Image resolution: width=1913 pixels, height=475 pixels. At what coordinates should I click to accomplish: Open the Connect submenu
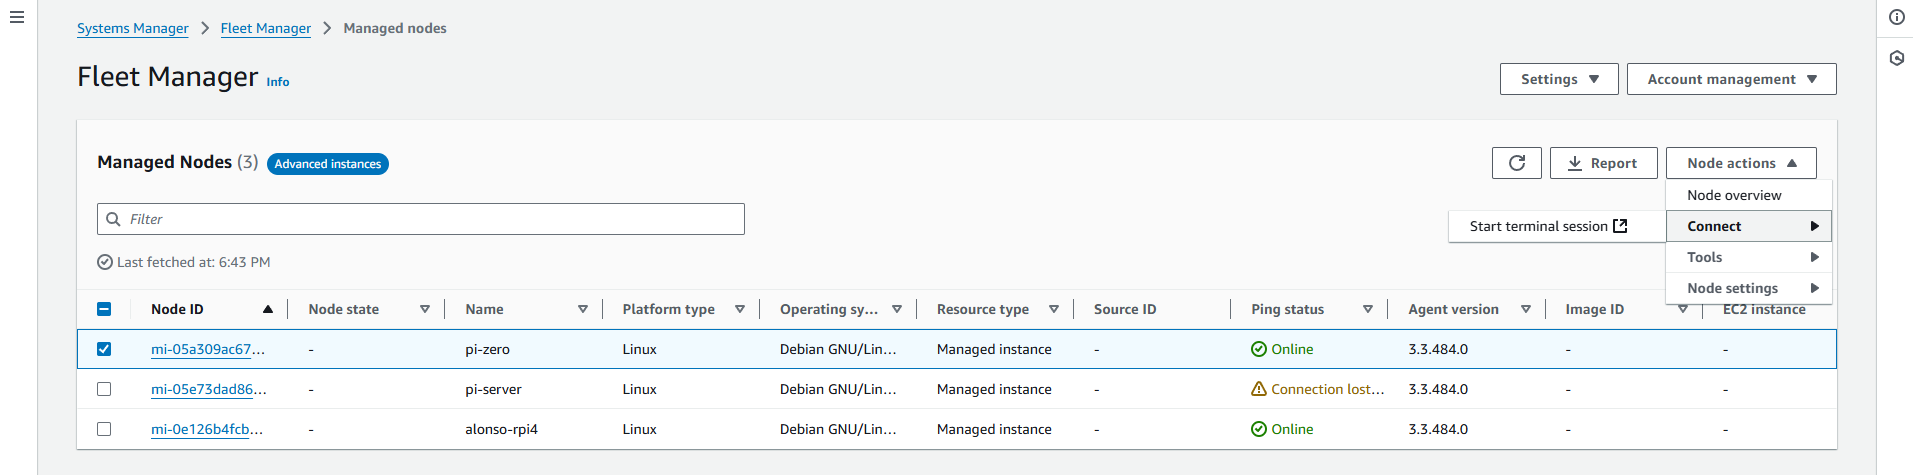[1749, 226]
